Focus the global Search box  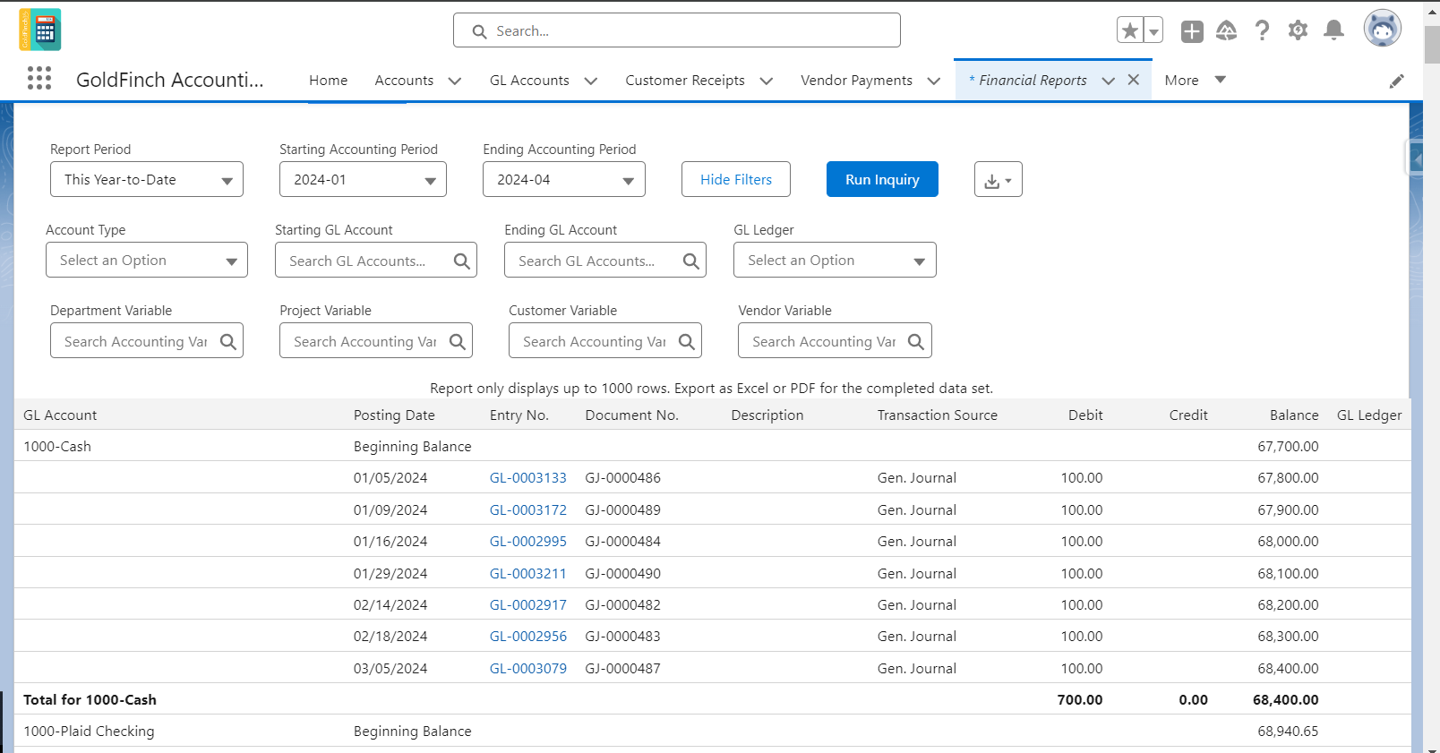(677, 30)
